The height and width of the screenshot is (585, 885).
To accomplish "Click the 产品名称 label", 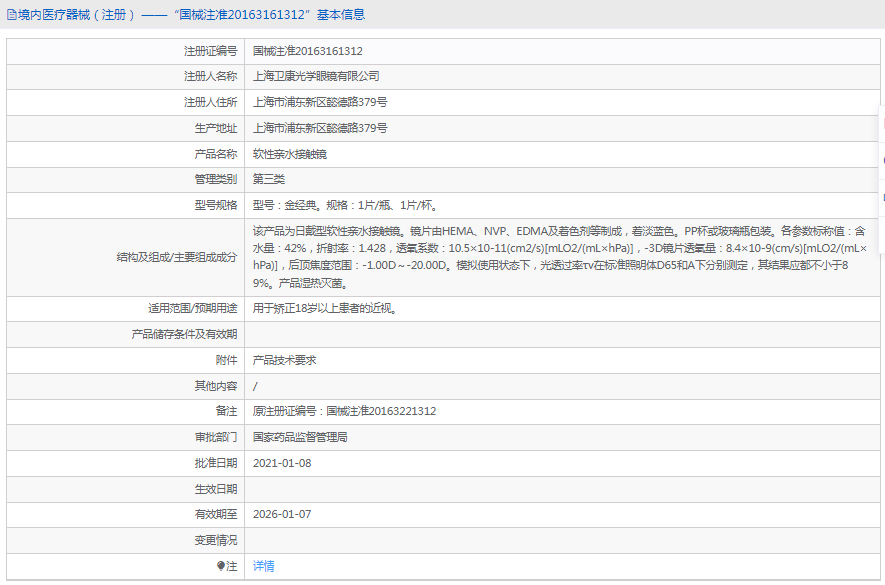I will click(x=216, y=154).
